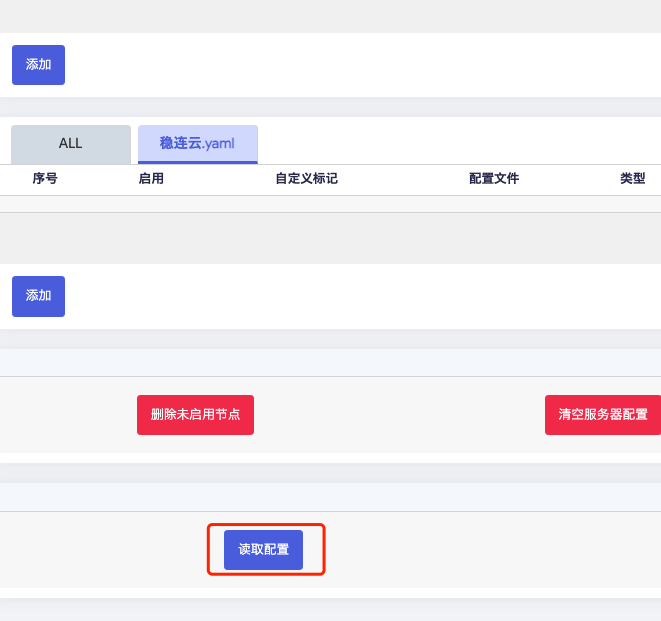
Task: Click the light blue header bar above 读取配置
Action: [x=330, y=497]
